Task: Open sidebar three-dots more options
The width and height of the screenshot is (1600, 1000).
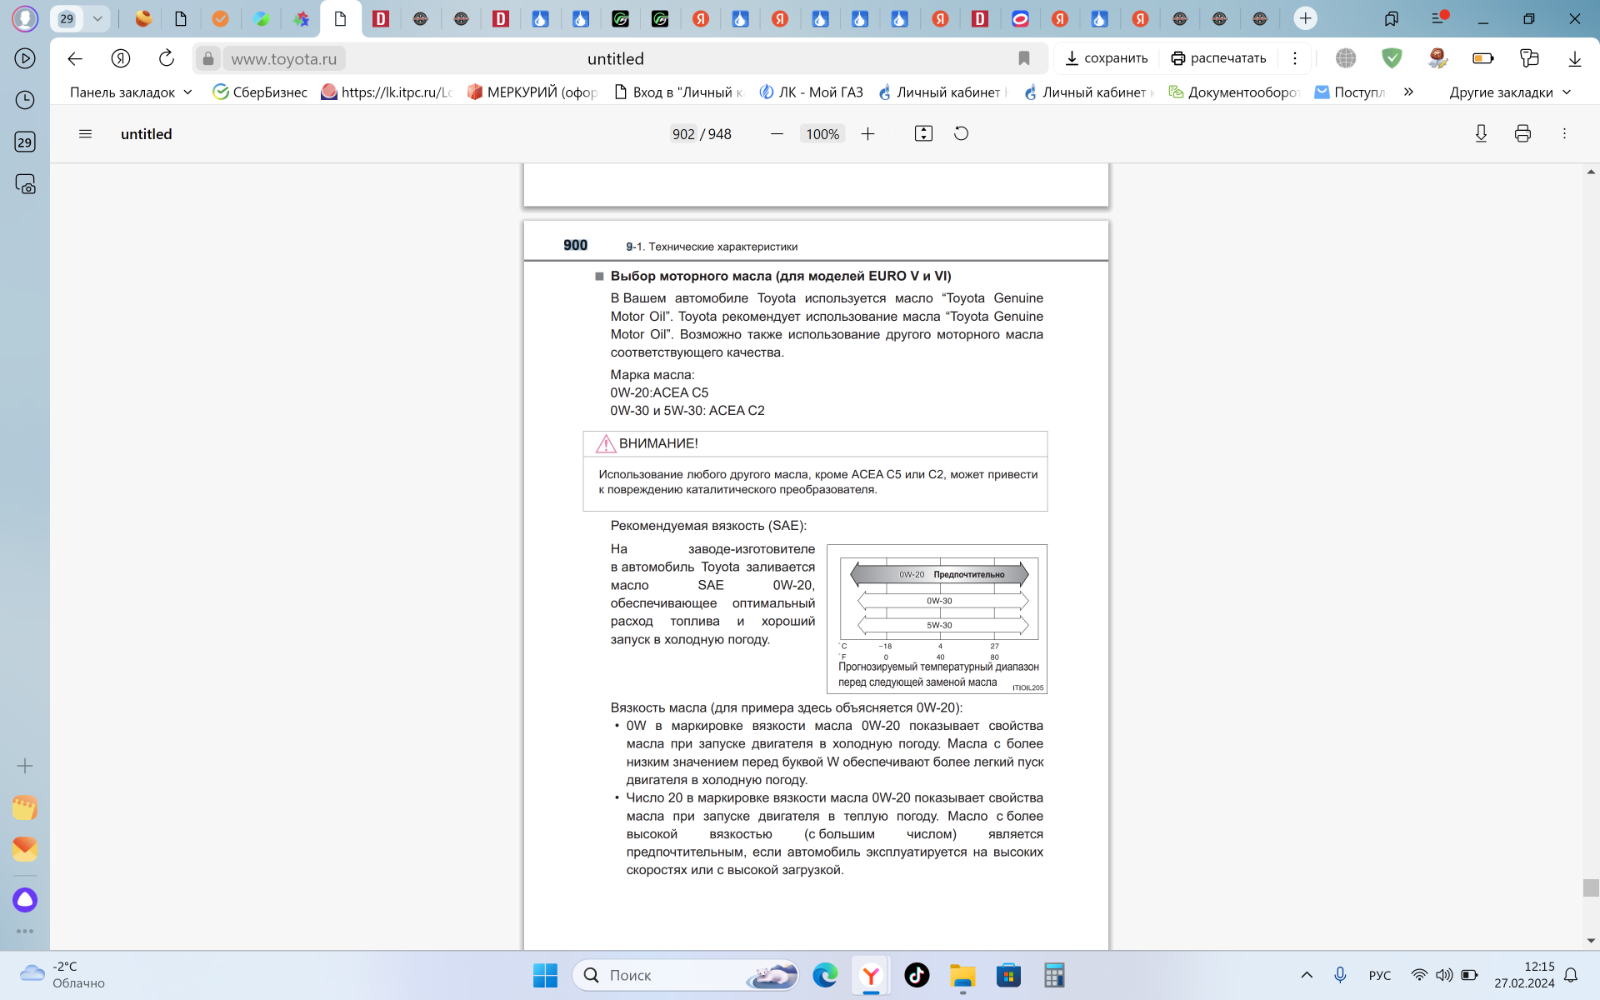Action: (x=25, y=931)
